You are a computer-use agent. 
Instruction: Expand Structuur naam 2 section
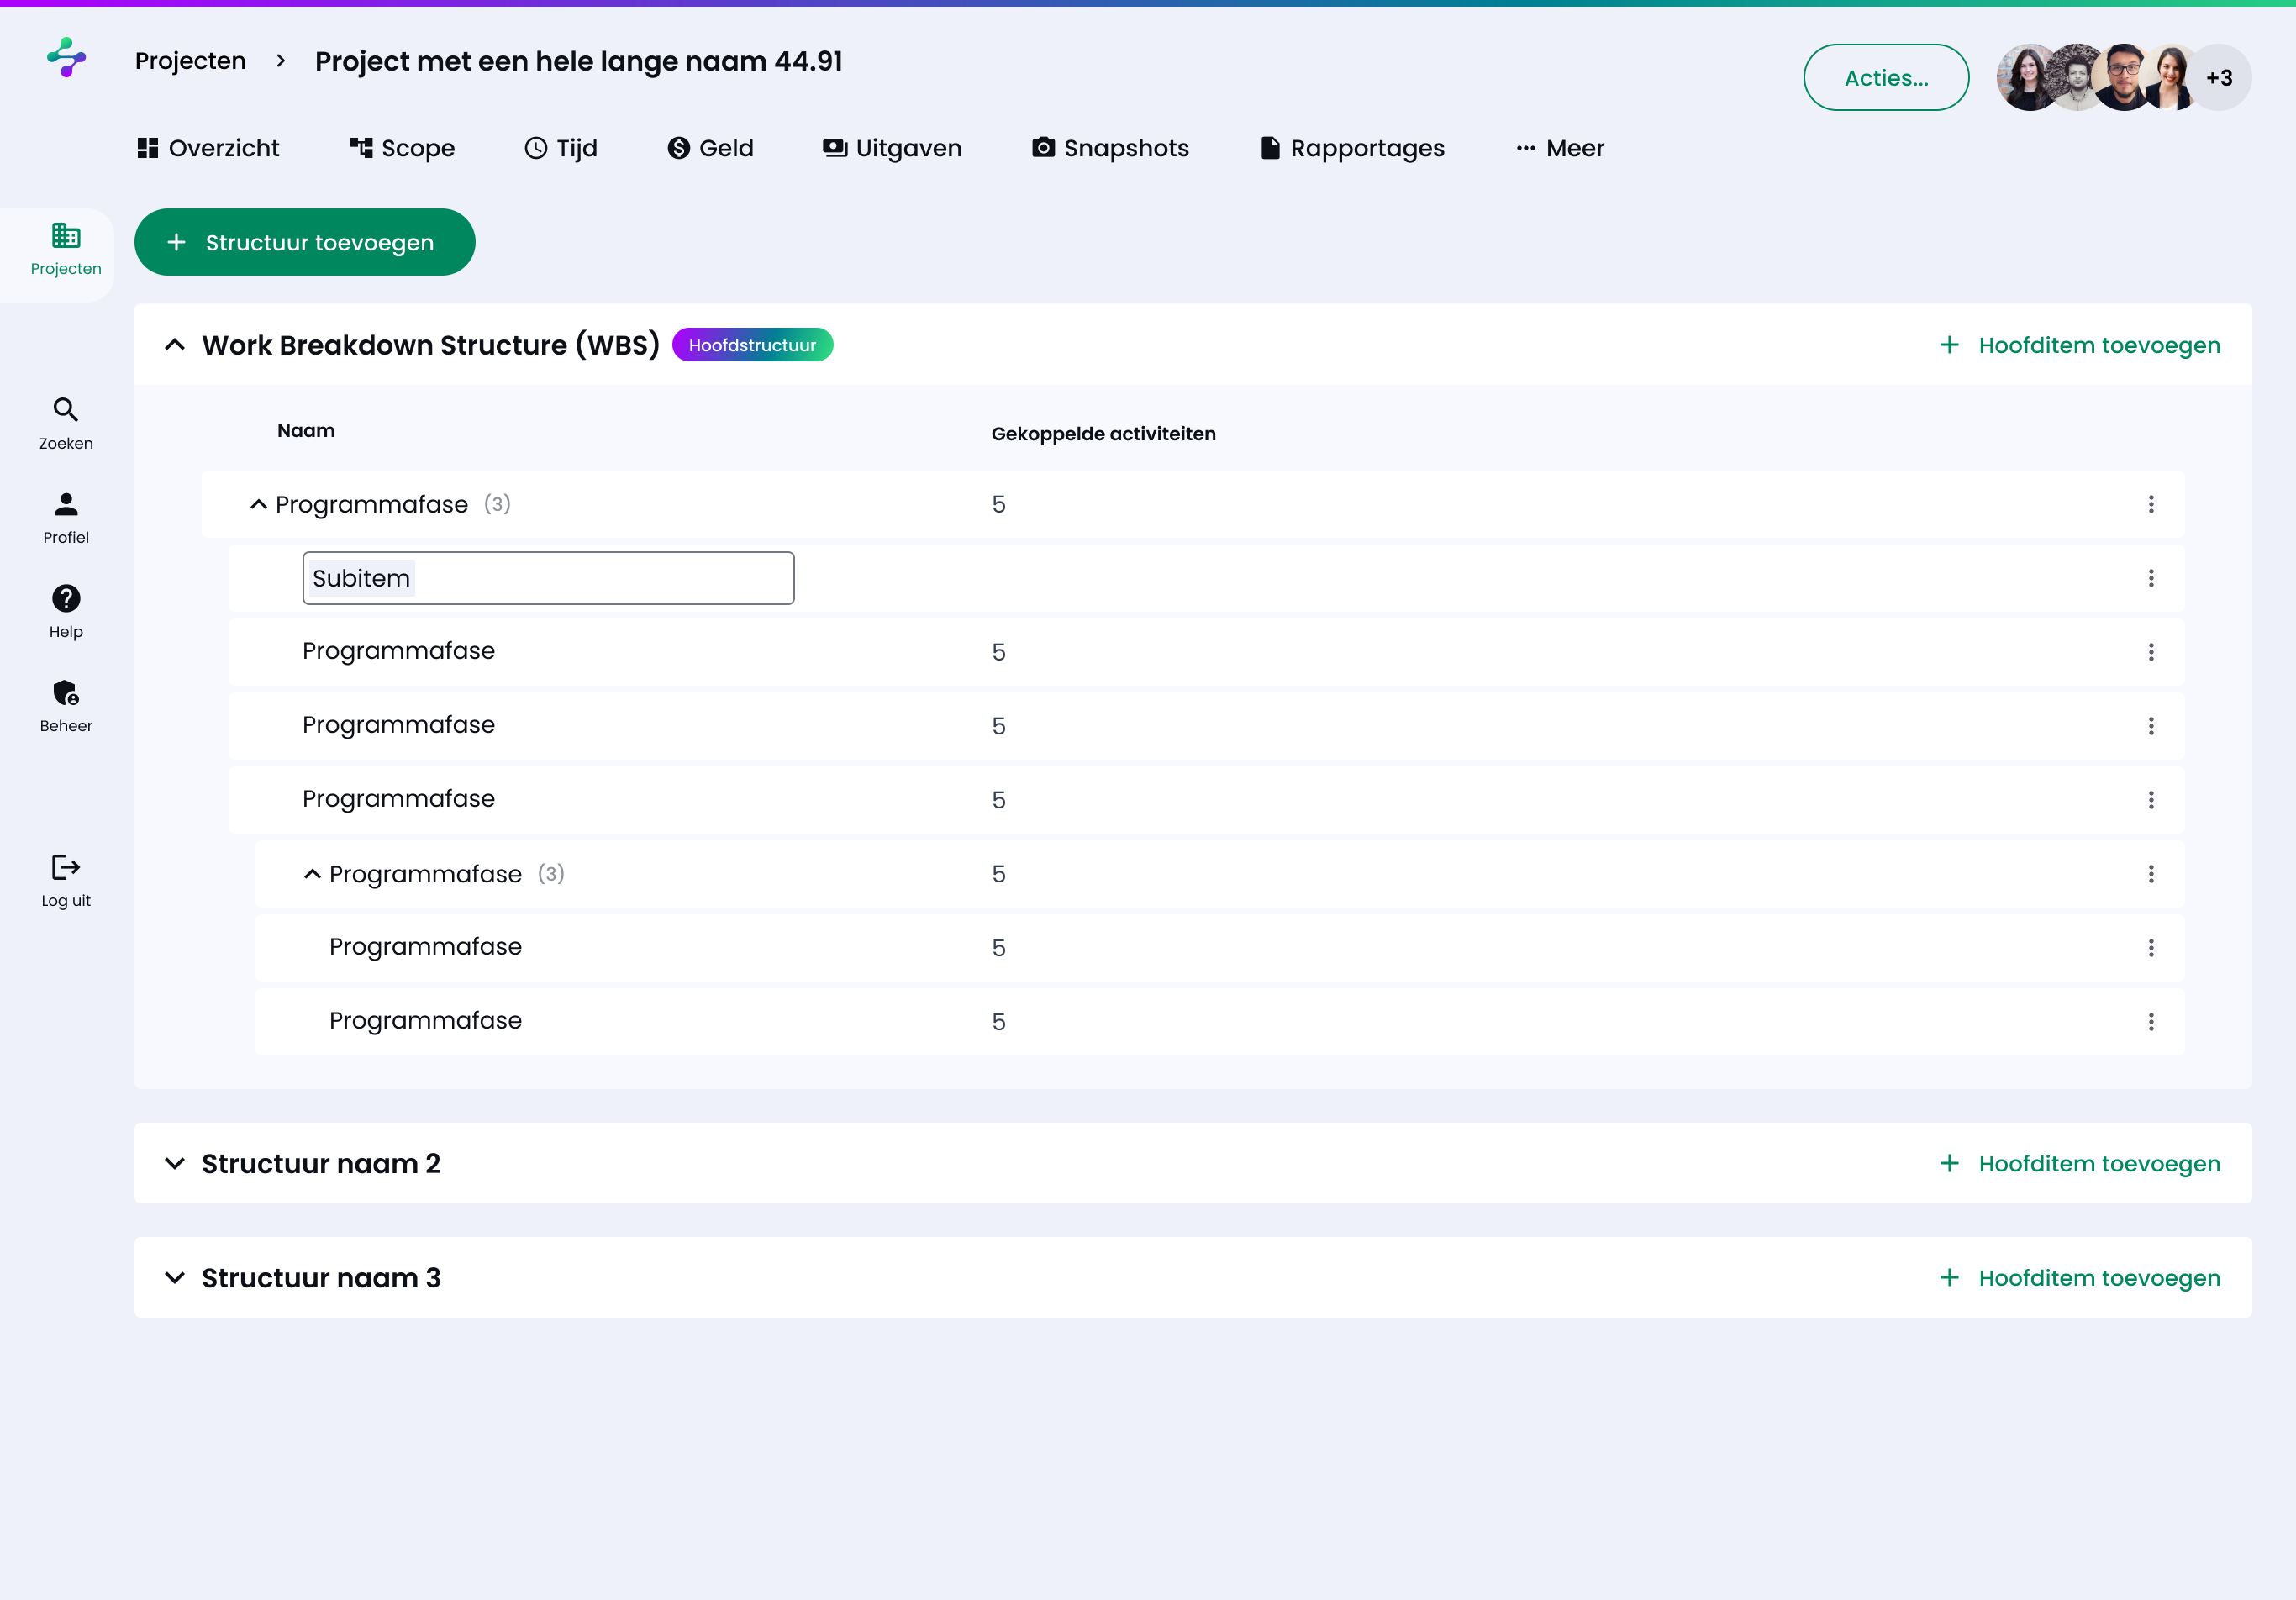pyautogui.click(x=175, y=1163)
